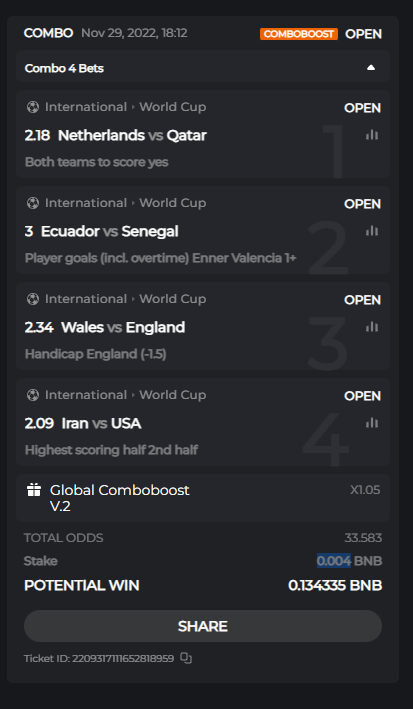Click the SHARE button
The height and width of the screenshot is (709, 413).
(x=203, y=626)
